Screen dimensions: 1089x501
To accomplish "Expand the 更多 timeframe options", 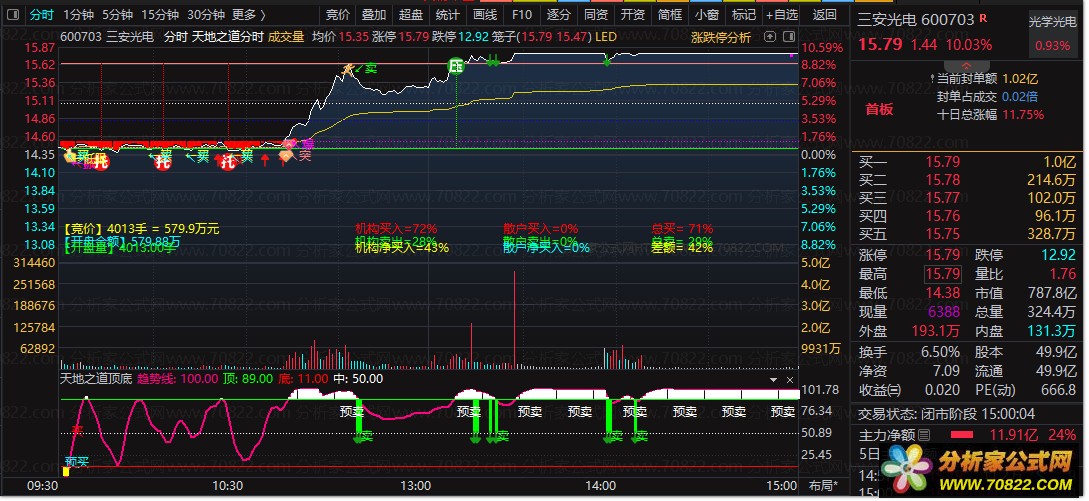I will click(x=248, y=15).
